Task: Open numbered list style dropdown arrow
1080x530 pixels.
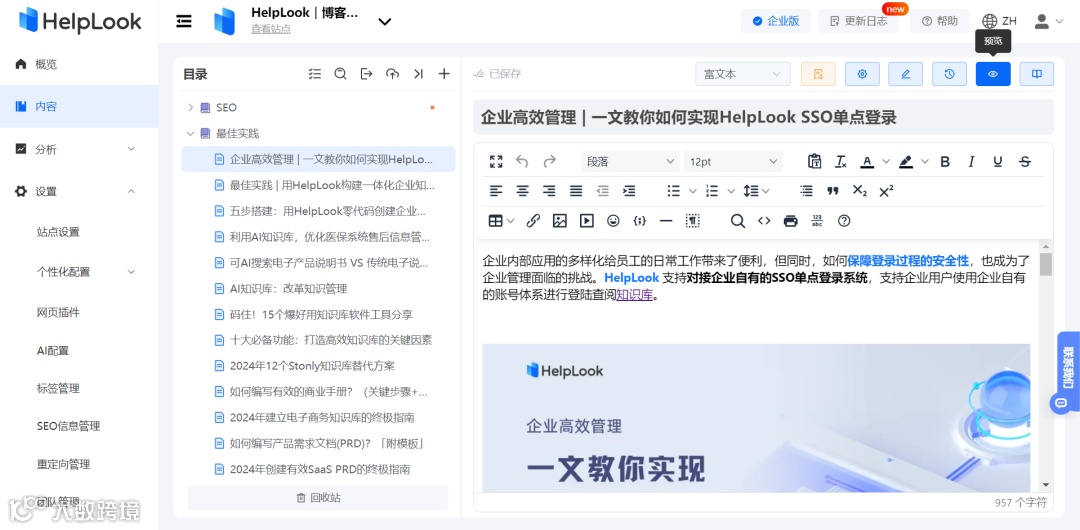Action: click(731, 191)
